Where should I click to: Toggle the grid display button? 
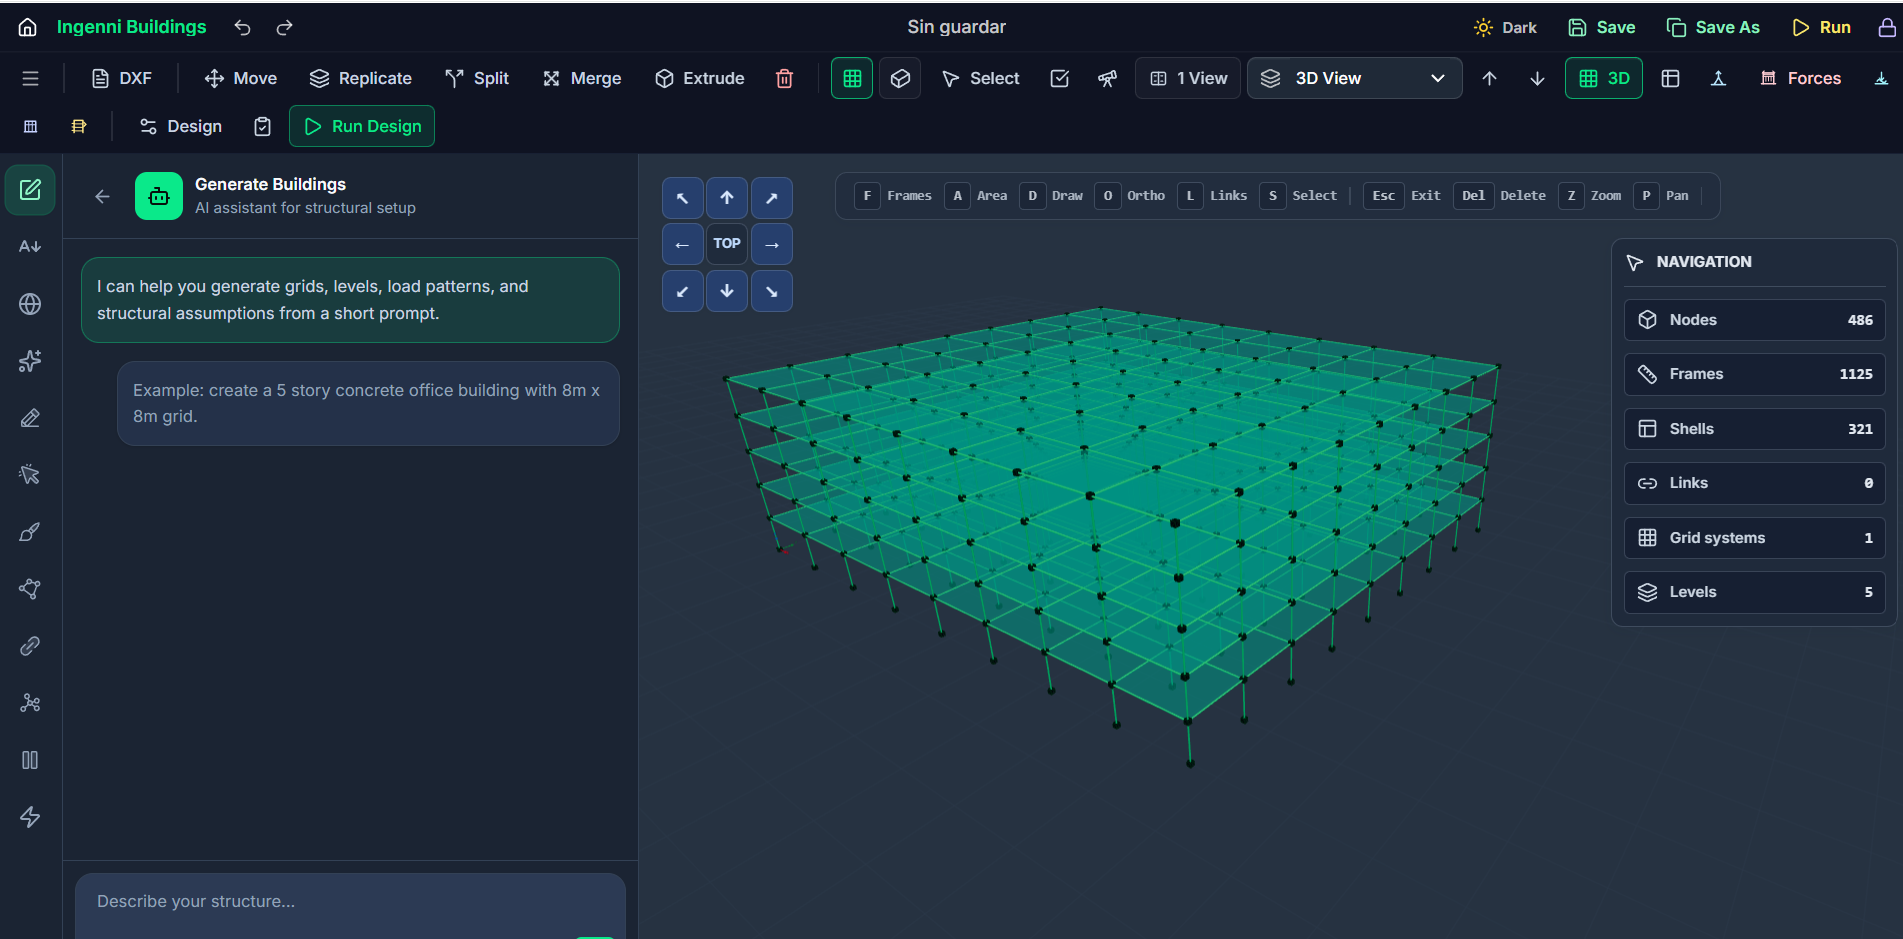click(x=852, y=78)
